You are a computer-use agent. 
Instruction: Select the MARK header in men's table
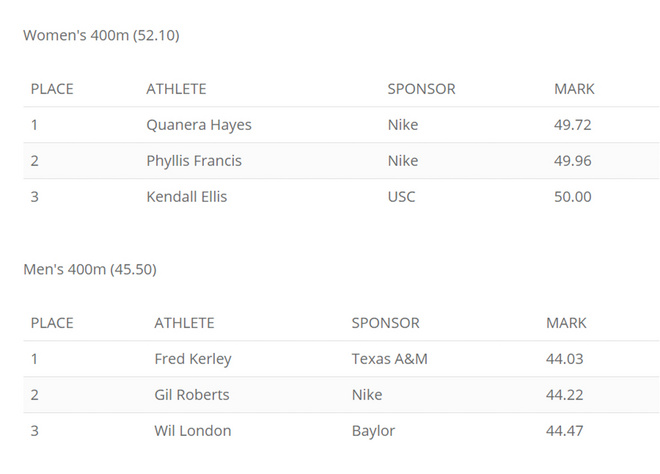566,323
